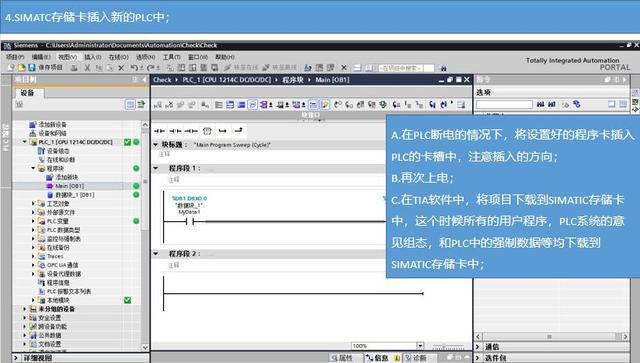
Task: Click the 保存项目 save project button
Action: tap(45, 67)
